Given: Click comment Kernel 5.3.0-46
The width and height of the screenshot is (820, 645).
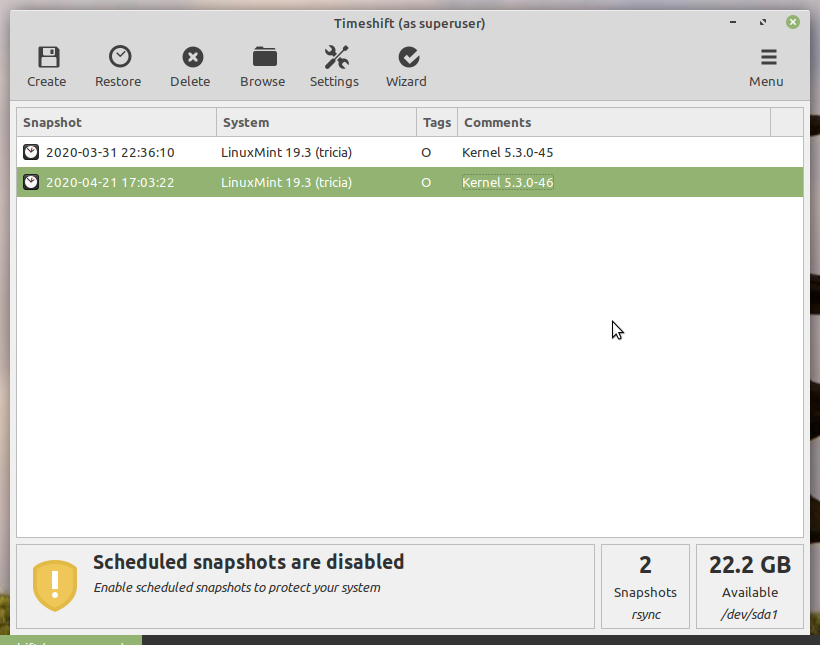Looking at the screenshot, I should (507, 182).
